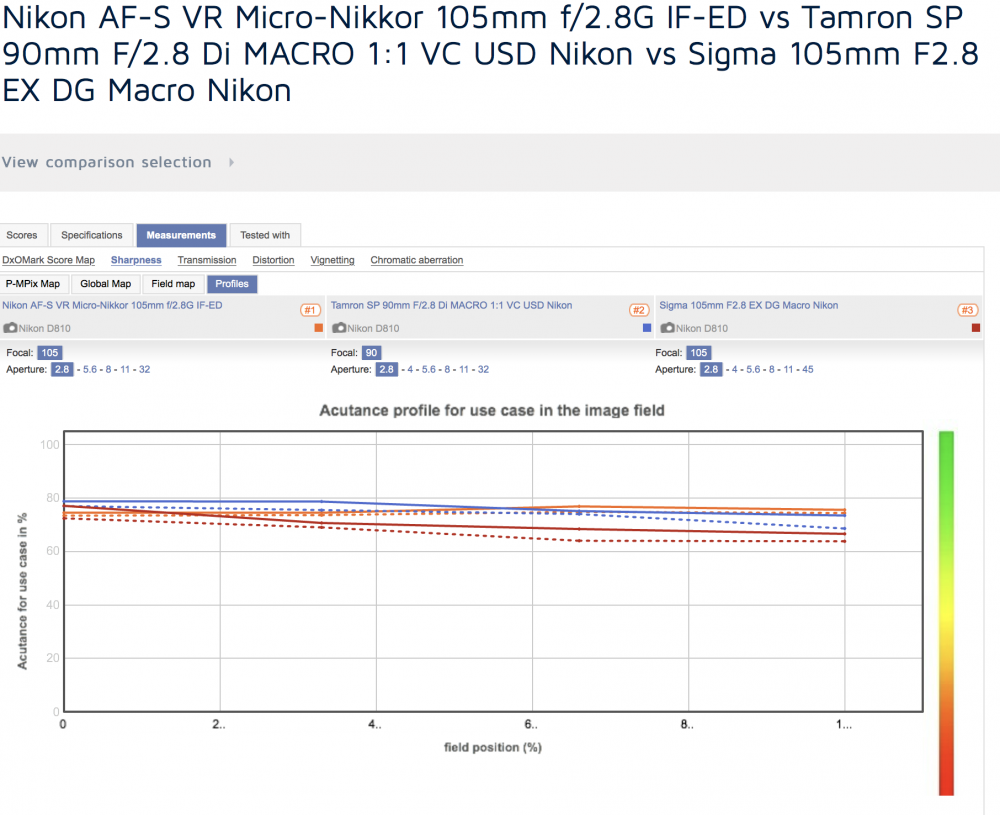Select aperture 2.8 for Nikon lens
The image size is (1000, 815).
(x=62, y=369)
